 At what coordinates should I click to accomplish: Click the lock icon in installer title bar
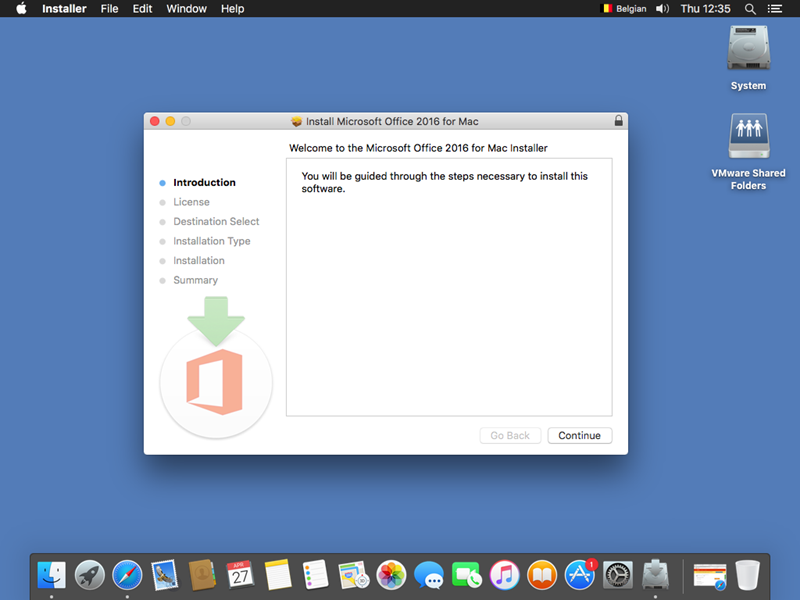coord(618,121)
